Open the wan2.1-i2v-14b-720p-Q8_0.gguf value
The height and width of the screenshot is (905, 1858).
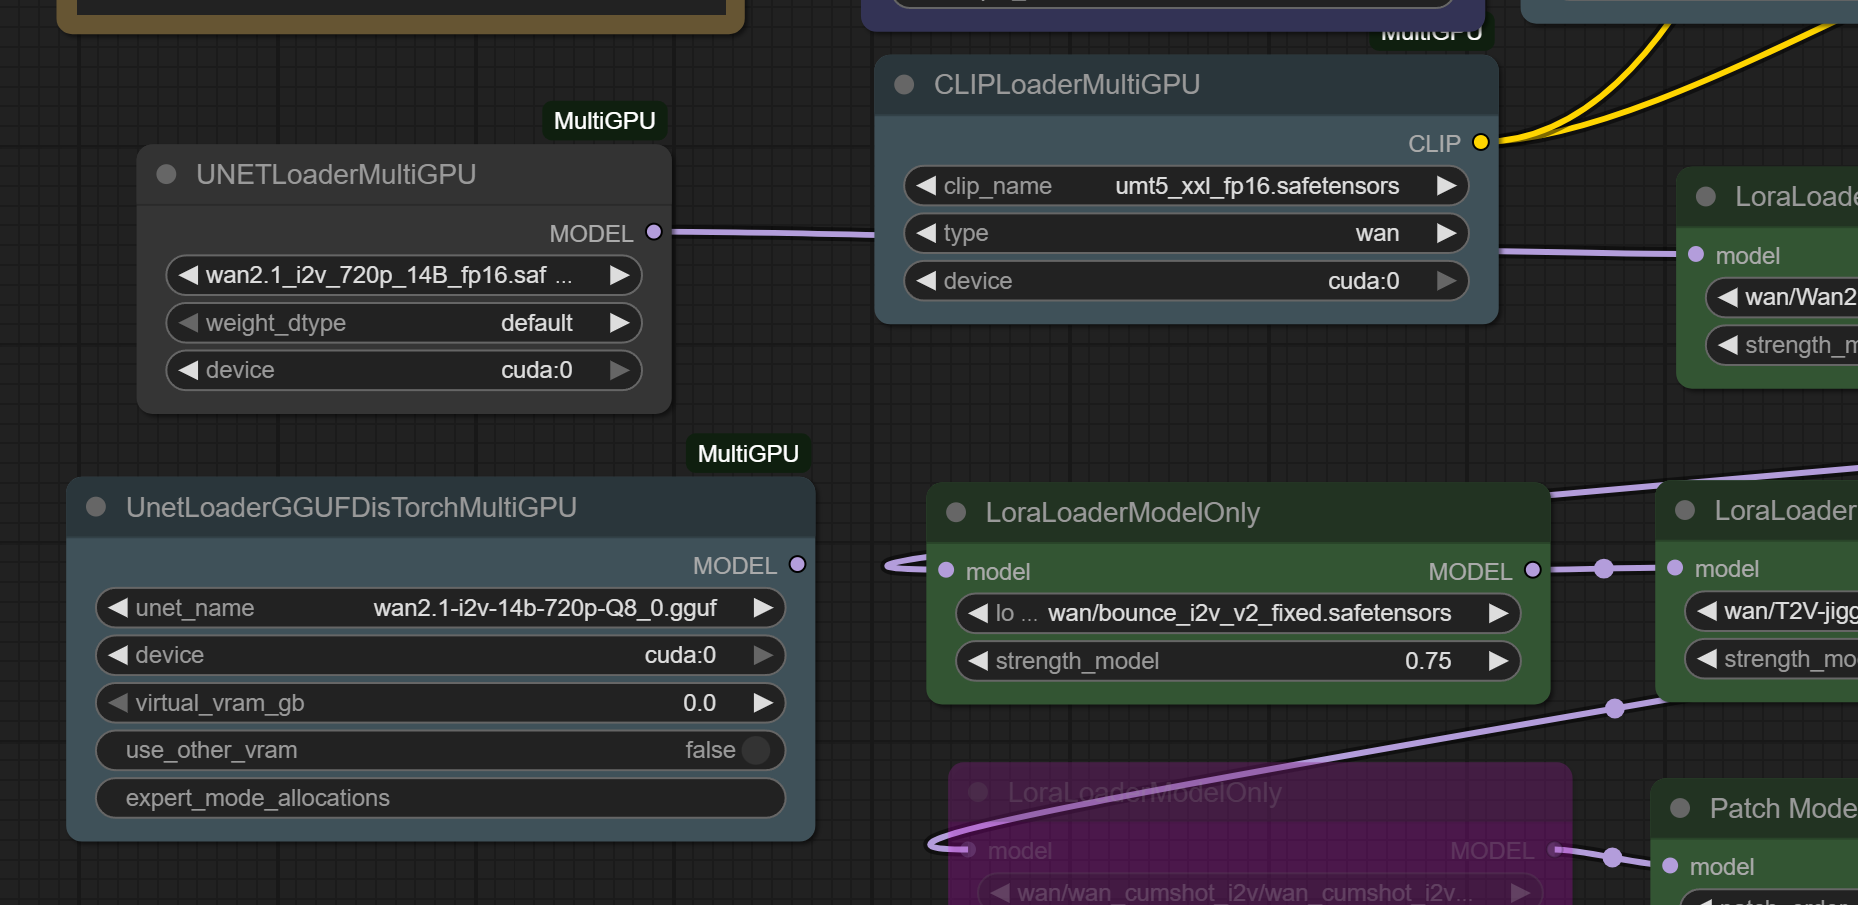coord(545,607)
